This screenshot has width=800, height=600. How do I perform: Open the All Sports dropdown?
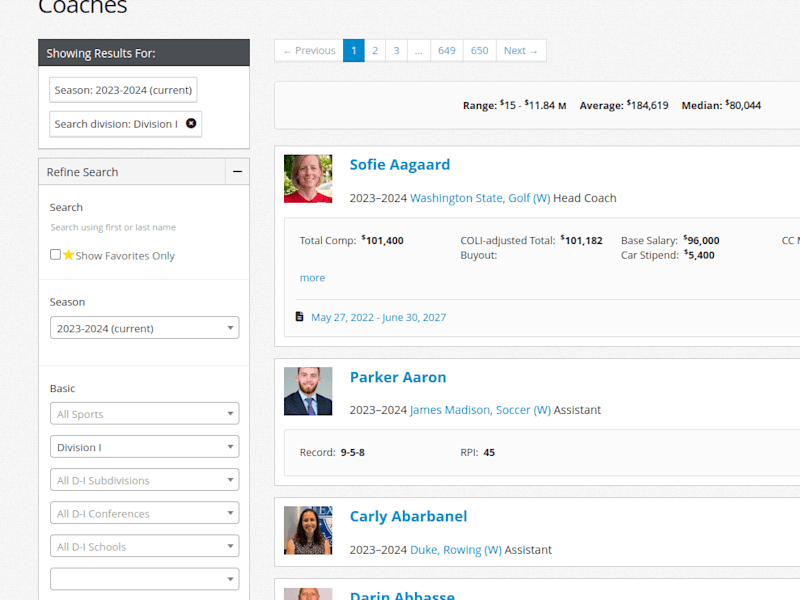[144, 414]
